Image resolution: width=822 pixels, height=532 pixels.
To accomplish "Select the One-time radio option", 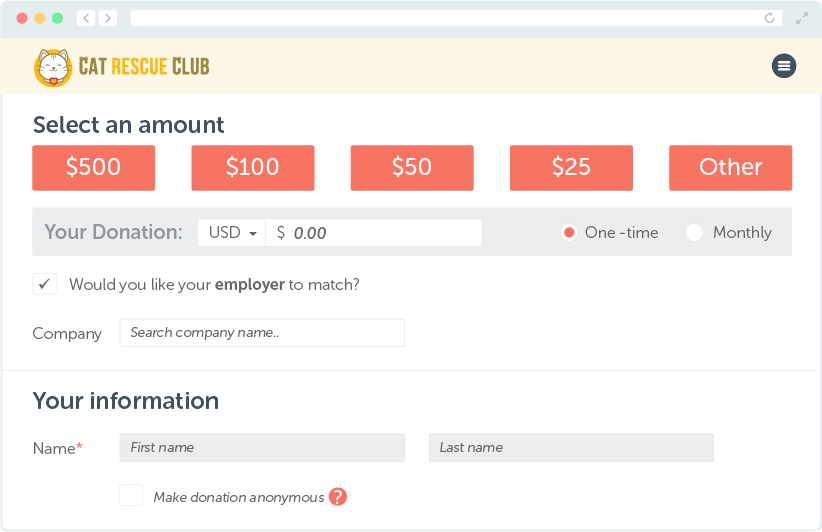I will [569, 232].
